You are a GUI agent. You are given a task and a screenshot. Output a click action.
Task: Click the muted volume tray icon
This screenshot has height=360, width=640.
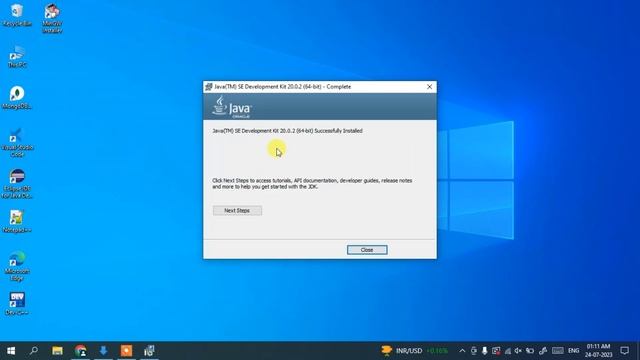pyautogui.click(x=518, y=351)
